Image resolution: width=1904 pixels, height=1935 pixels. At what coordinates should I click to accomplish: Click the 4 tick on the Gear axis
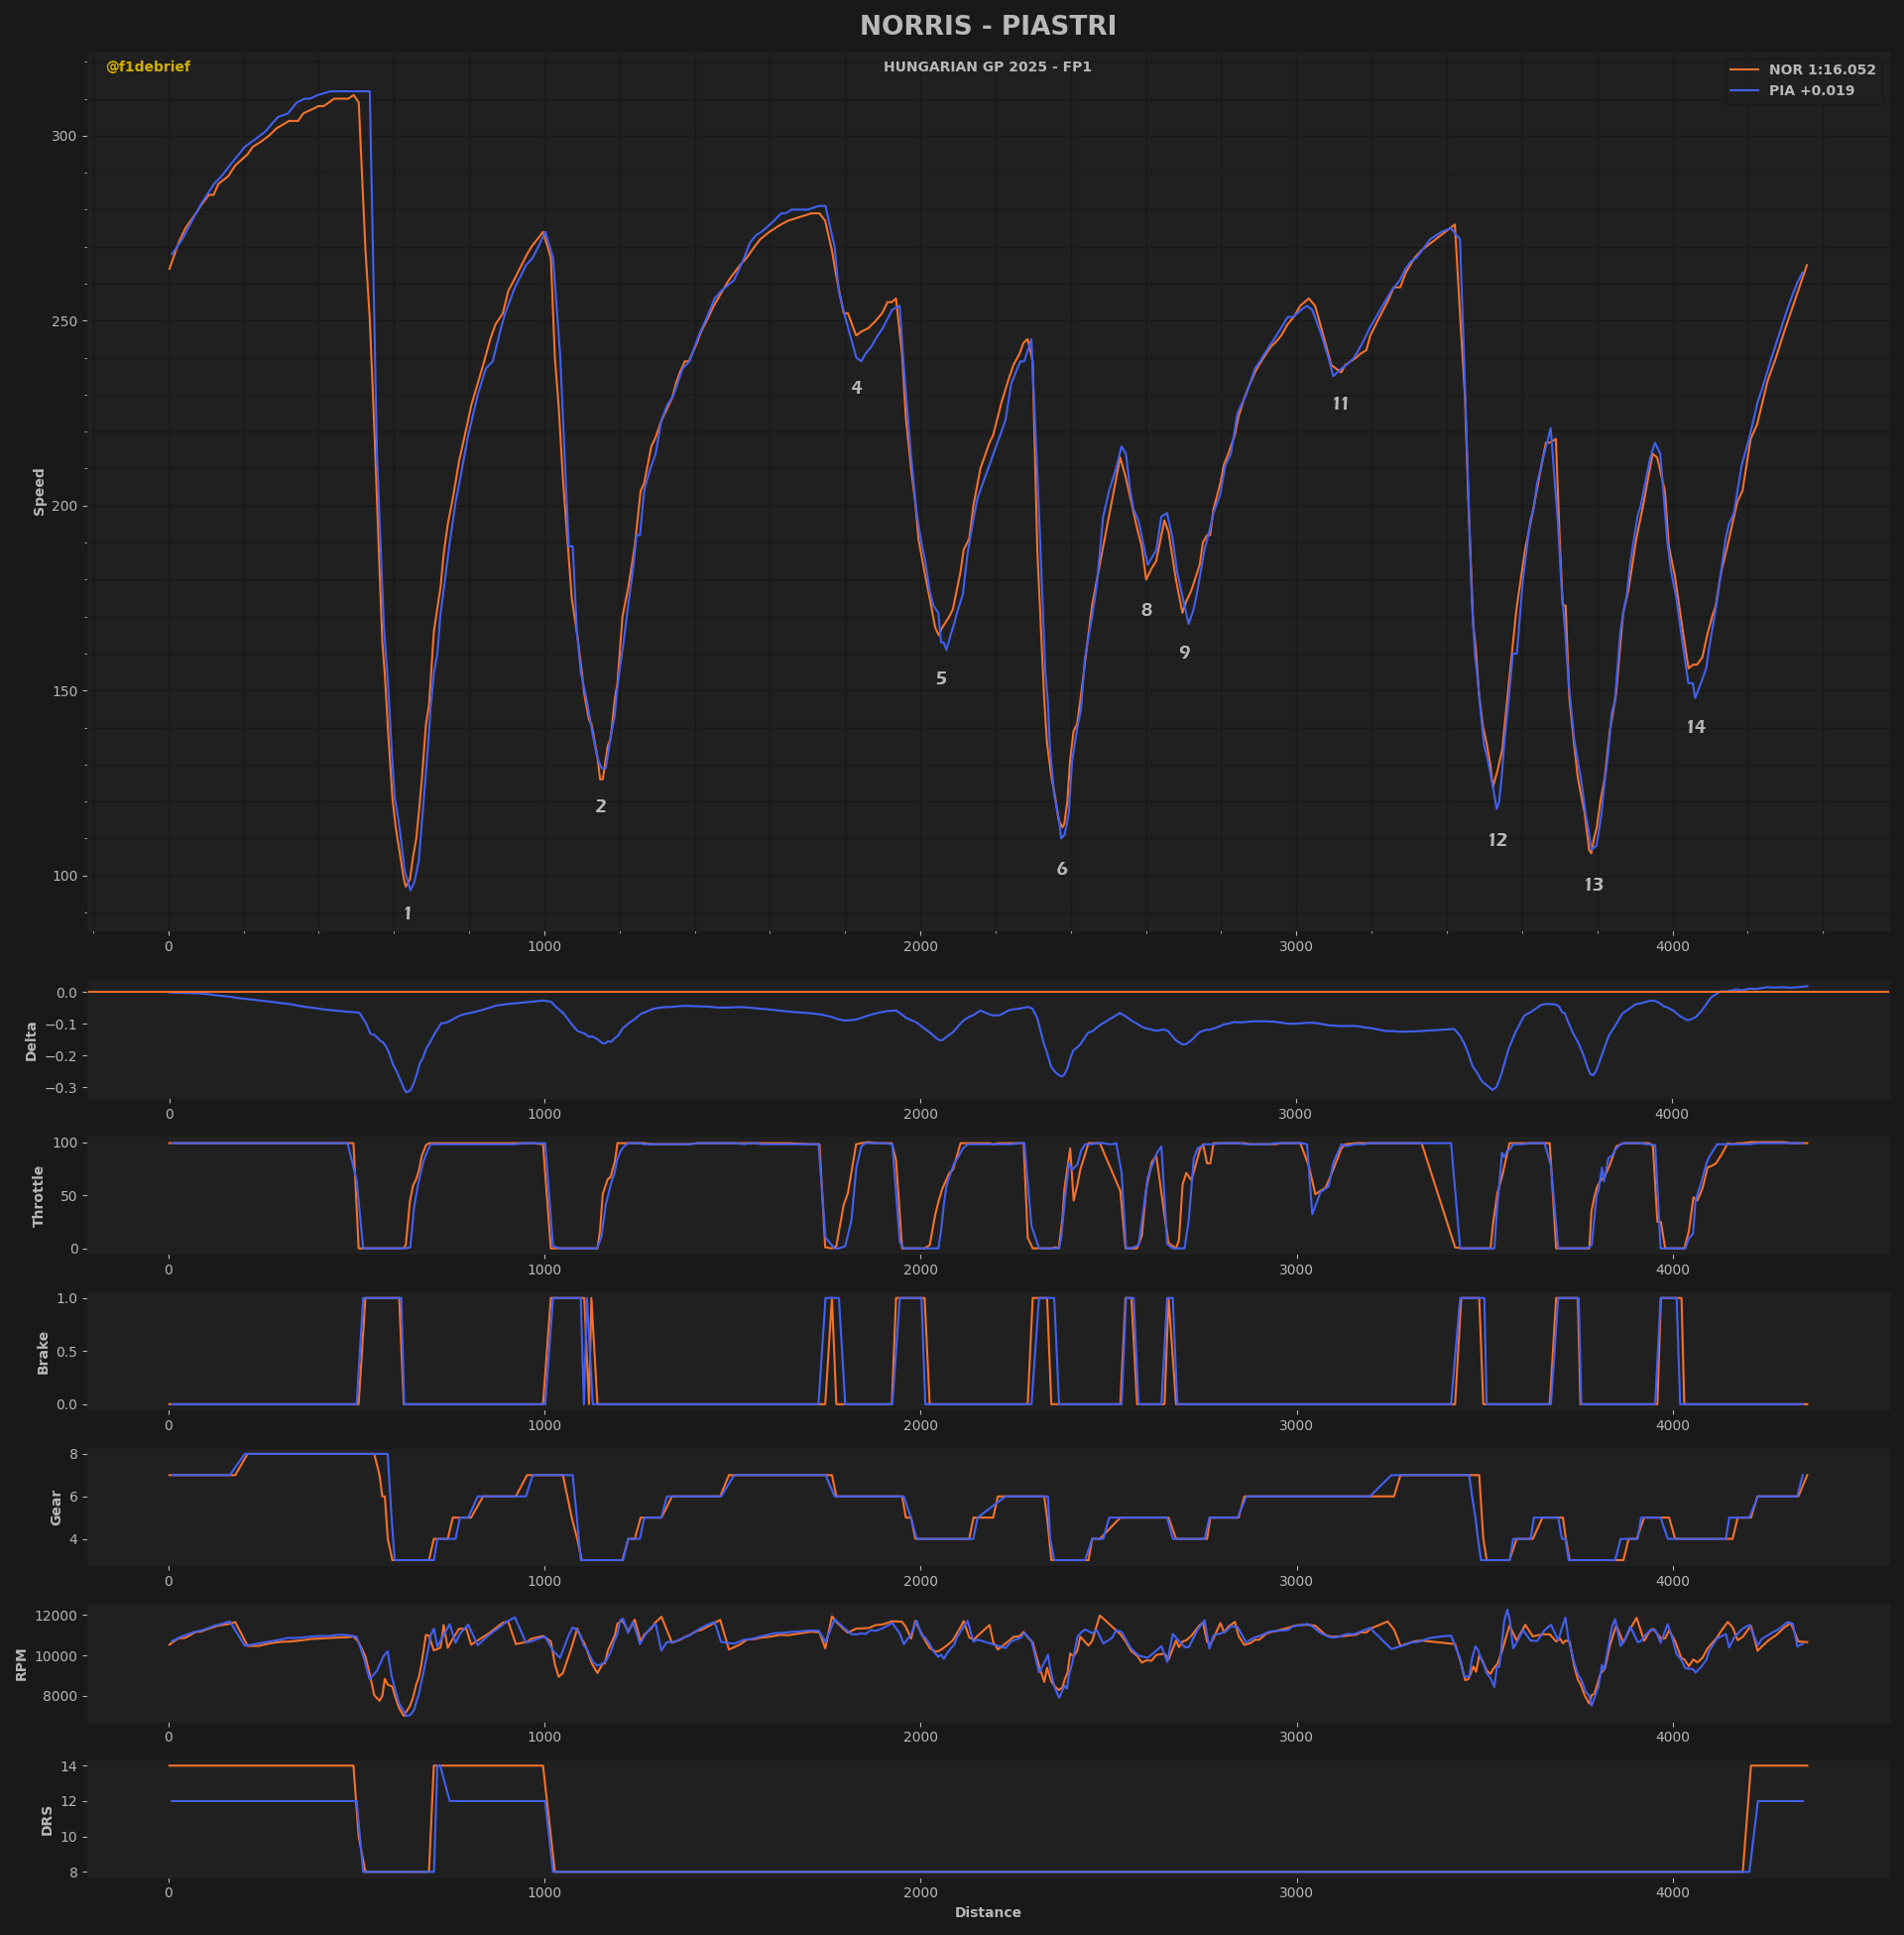tap(74, 1539)
